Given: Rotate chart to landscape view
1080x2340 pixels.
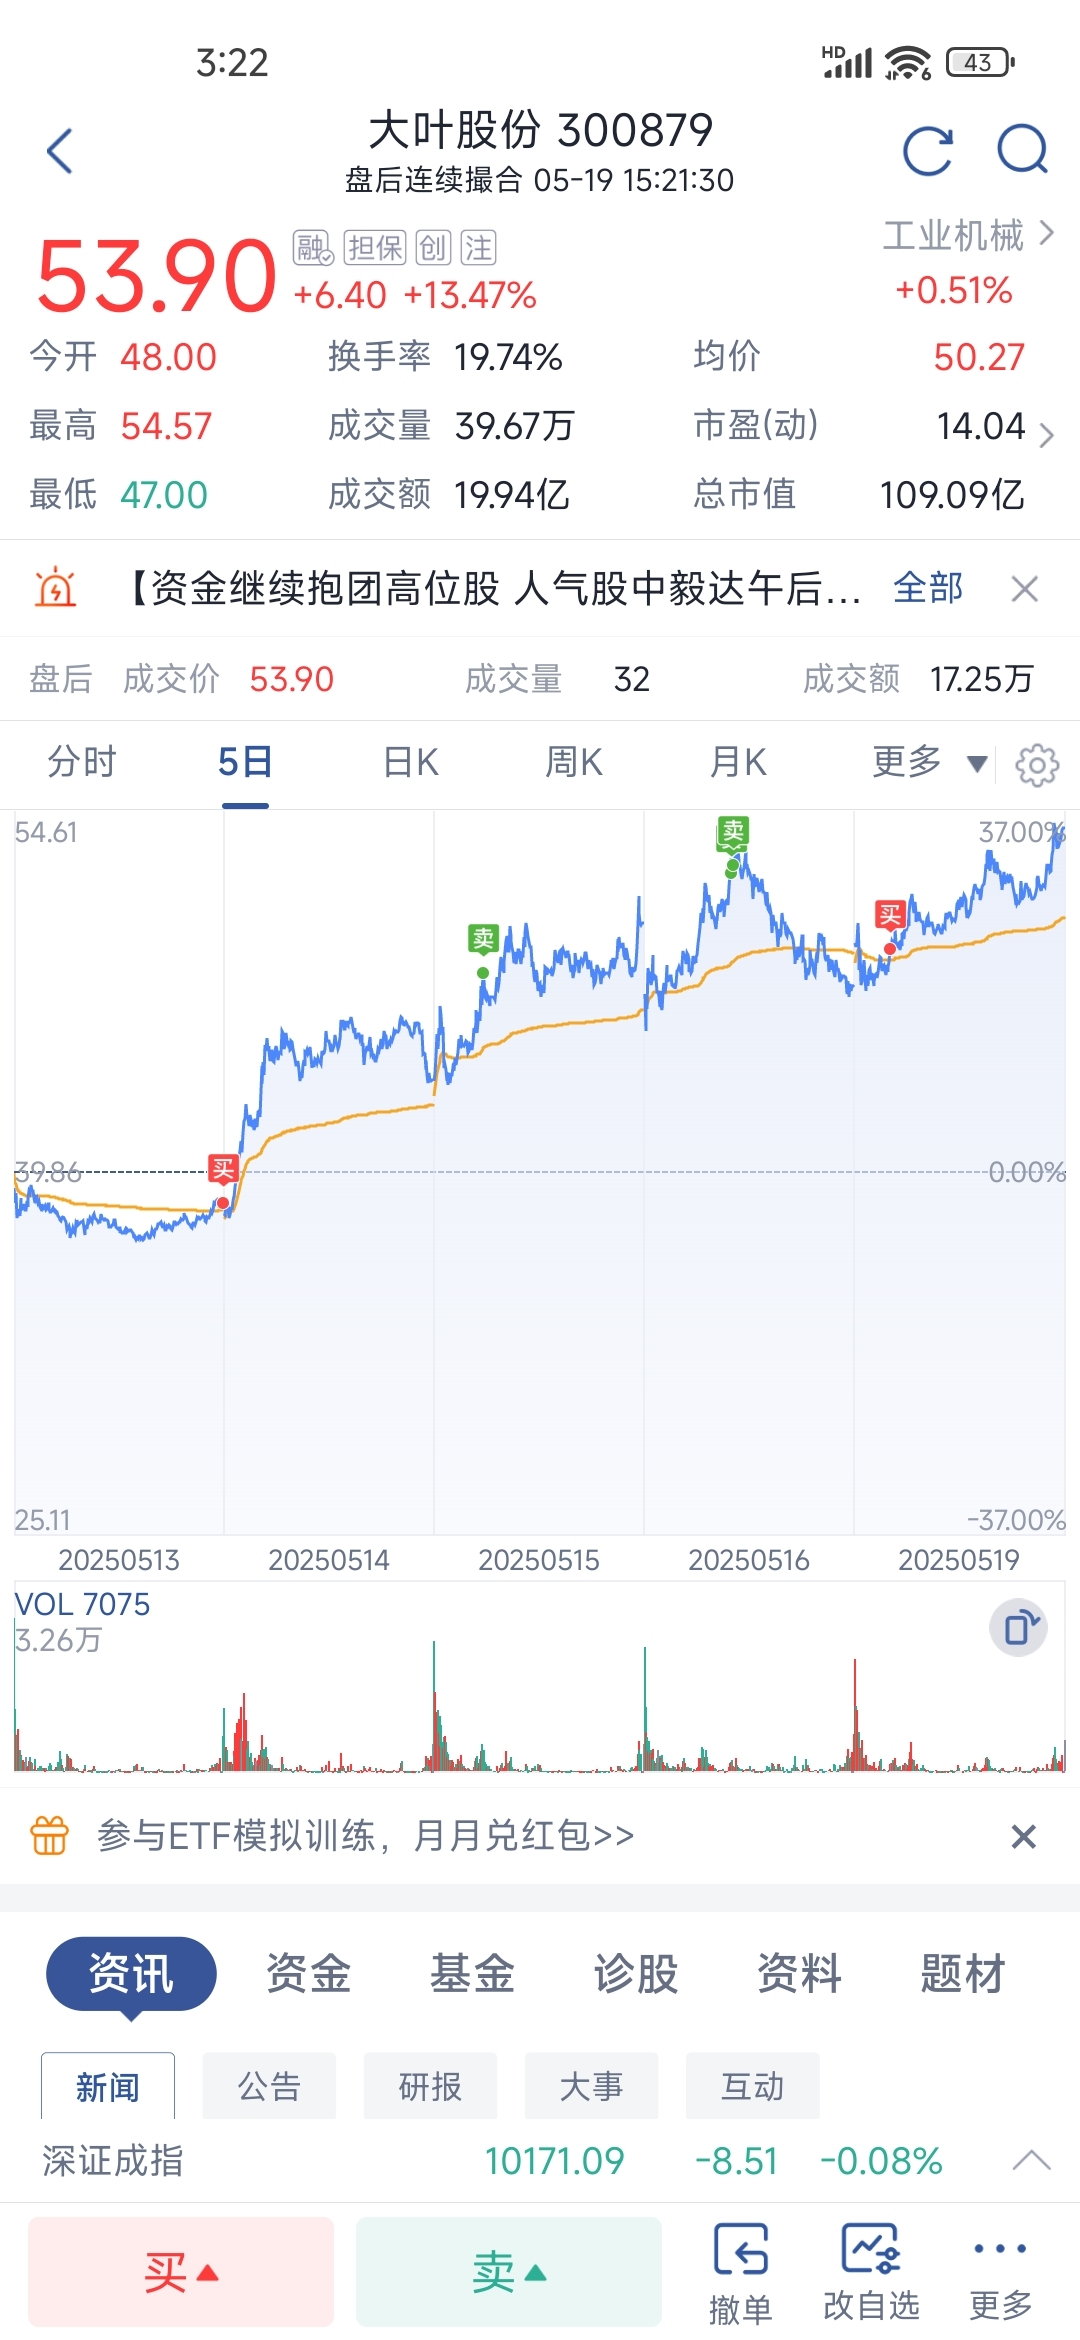Looking at the screenshot, I should (x=1019, y=1628).
